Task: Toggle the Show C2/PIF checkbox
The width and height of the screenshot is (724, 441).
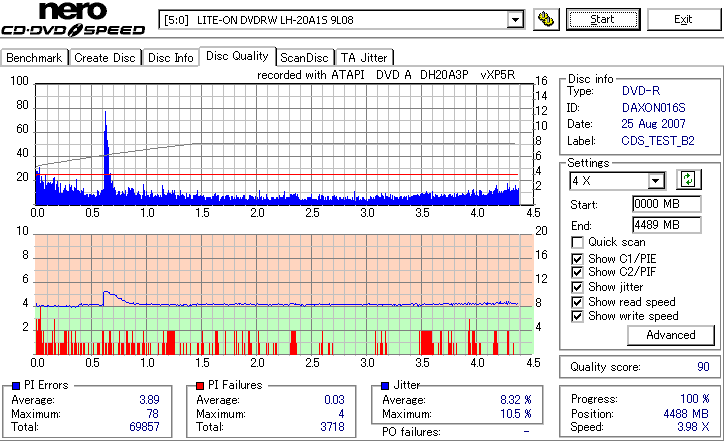Action: 577,272
